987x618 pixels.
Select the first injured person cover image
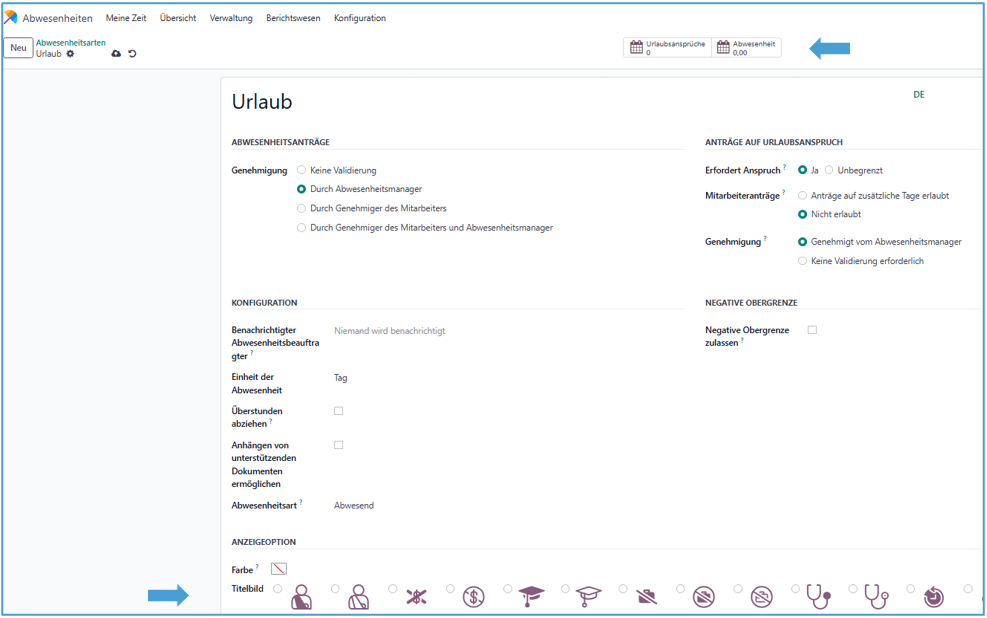pos(301,597)
